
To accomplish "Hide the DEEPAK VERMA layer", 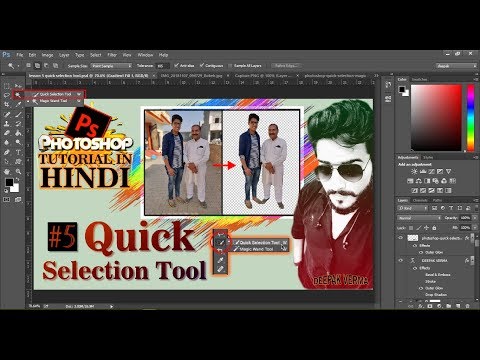I will (401, 260).
